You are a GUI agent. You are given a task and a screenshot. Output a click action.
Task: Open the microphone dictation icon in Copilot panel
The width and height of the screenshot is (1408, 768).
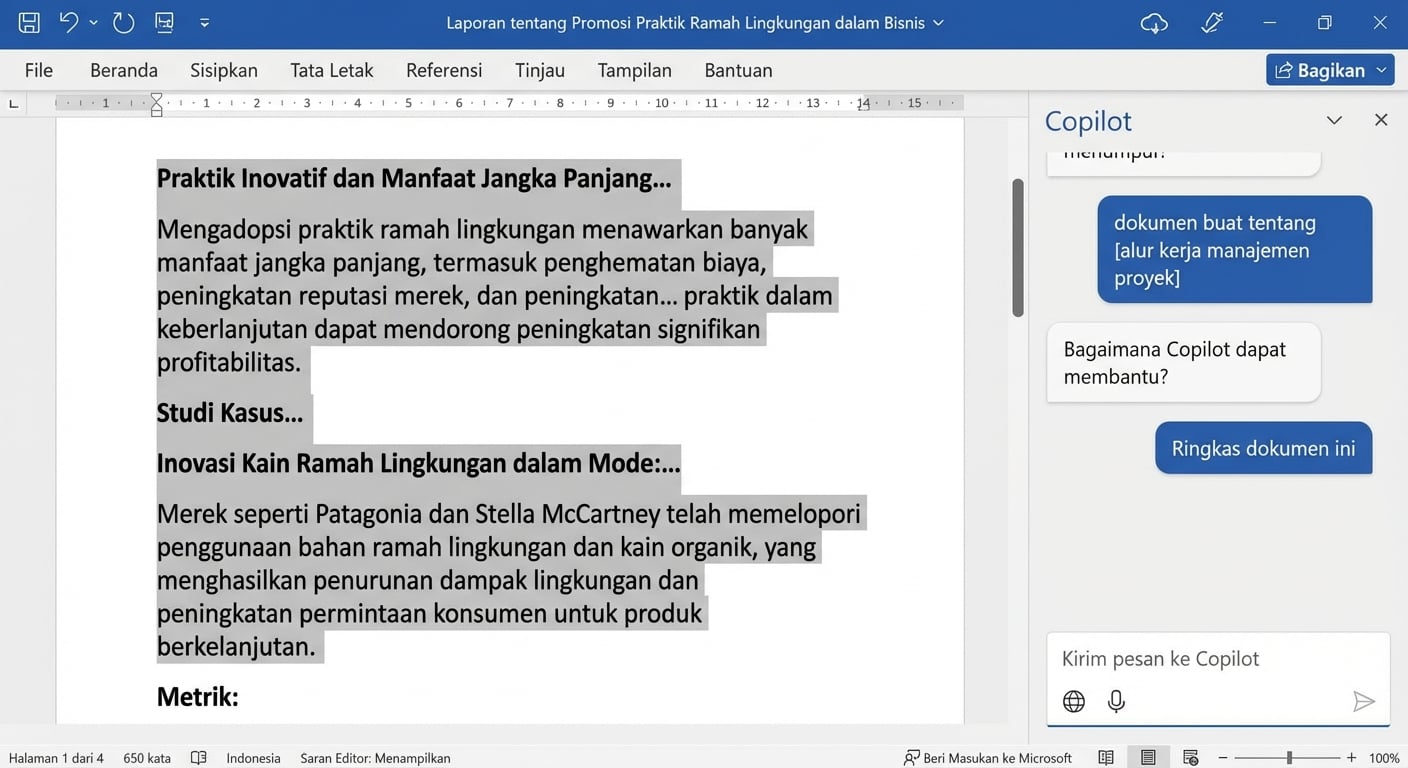(x=1116, y=701)
